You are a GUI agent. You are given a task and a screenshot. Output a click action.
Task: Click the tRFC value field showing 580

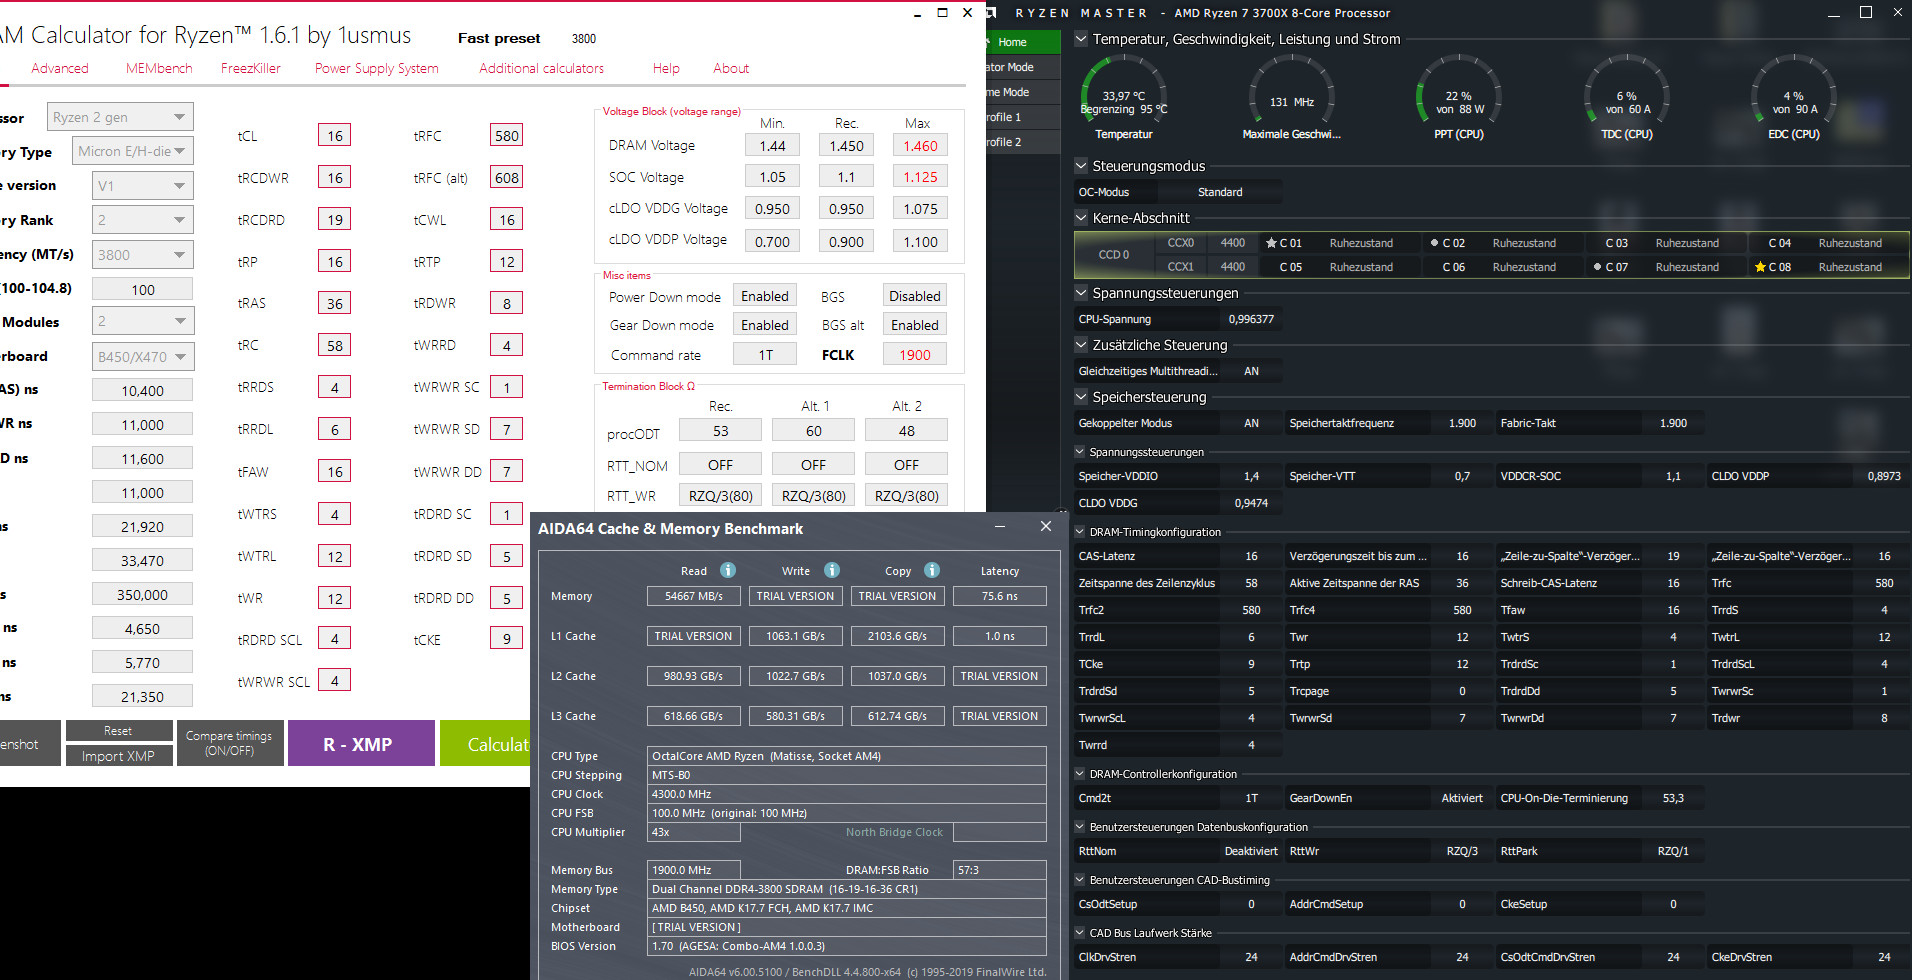507,136
